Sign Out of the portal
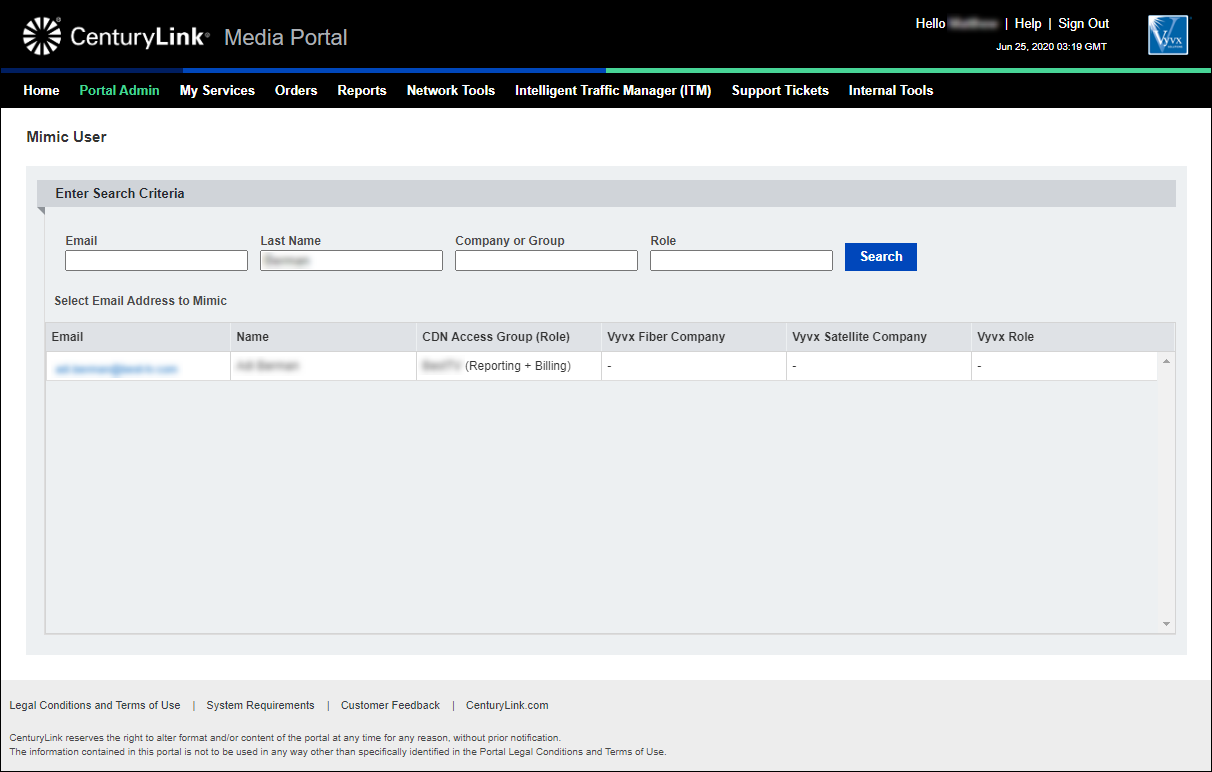 pyautogui.click(x=1084, y=23)
